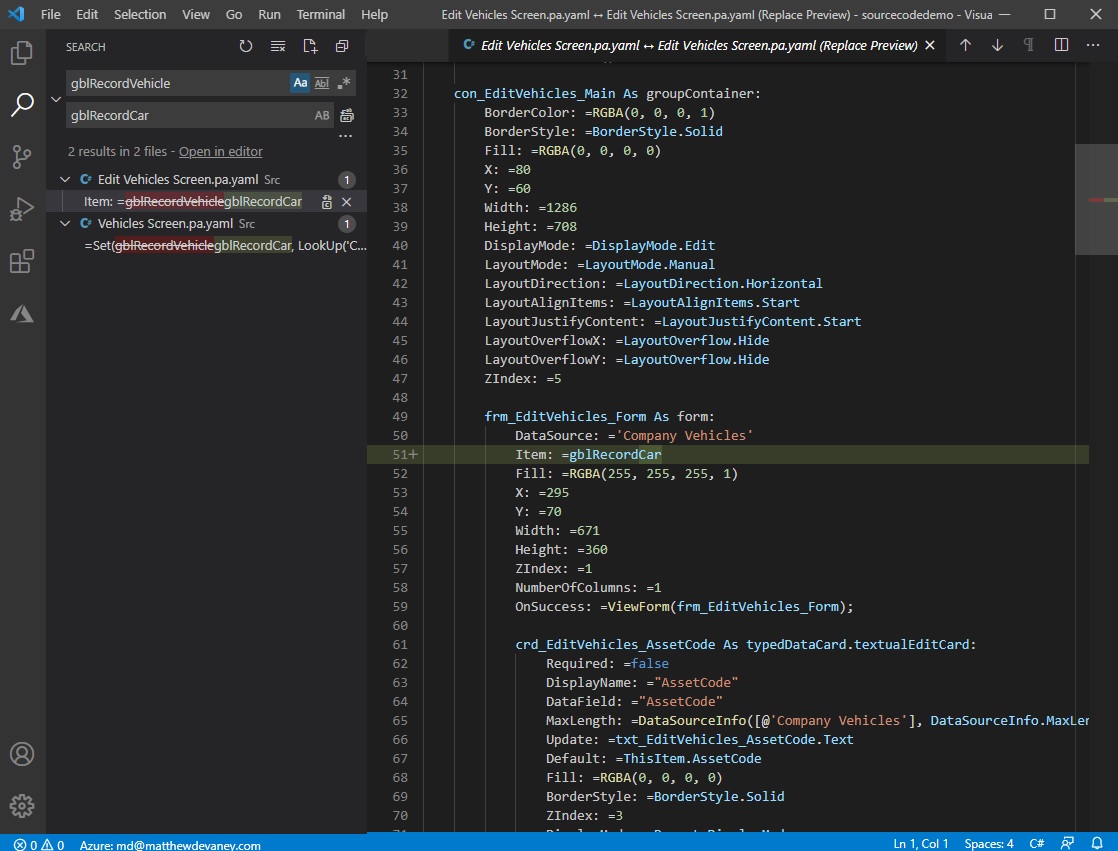
Task: Collapse the Edit Vehicles Screen.pa.yaml results
Action: point(65,179)
